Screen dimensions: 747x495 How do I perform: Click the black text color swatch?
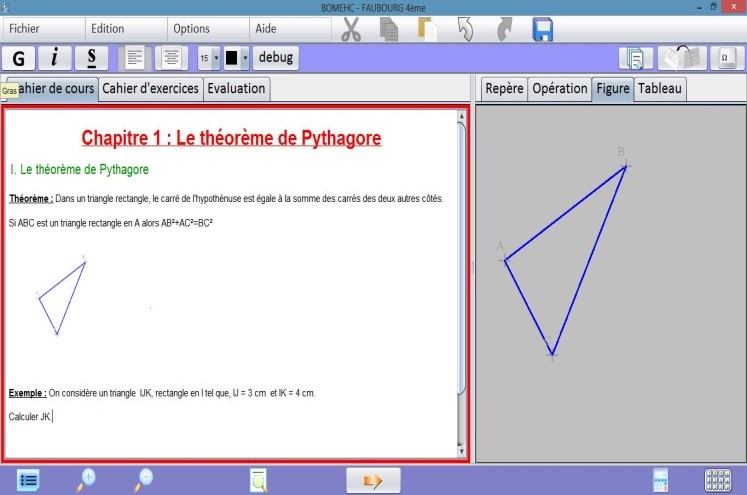(231, 58)
